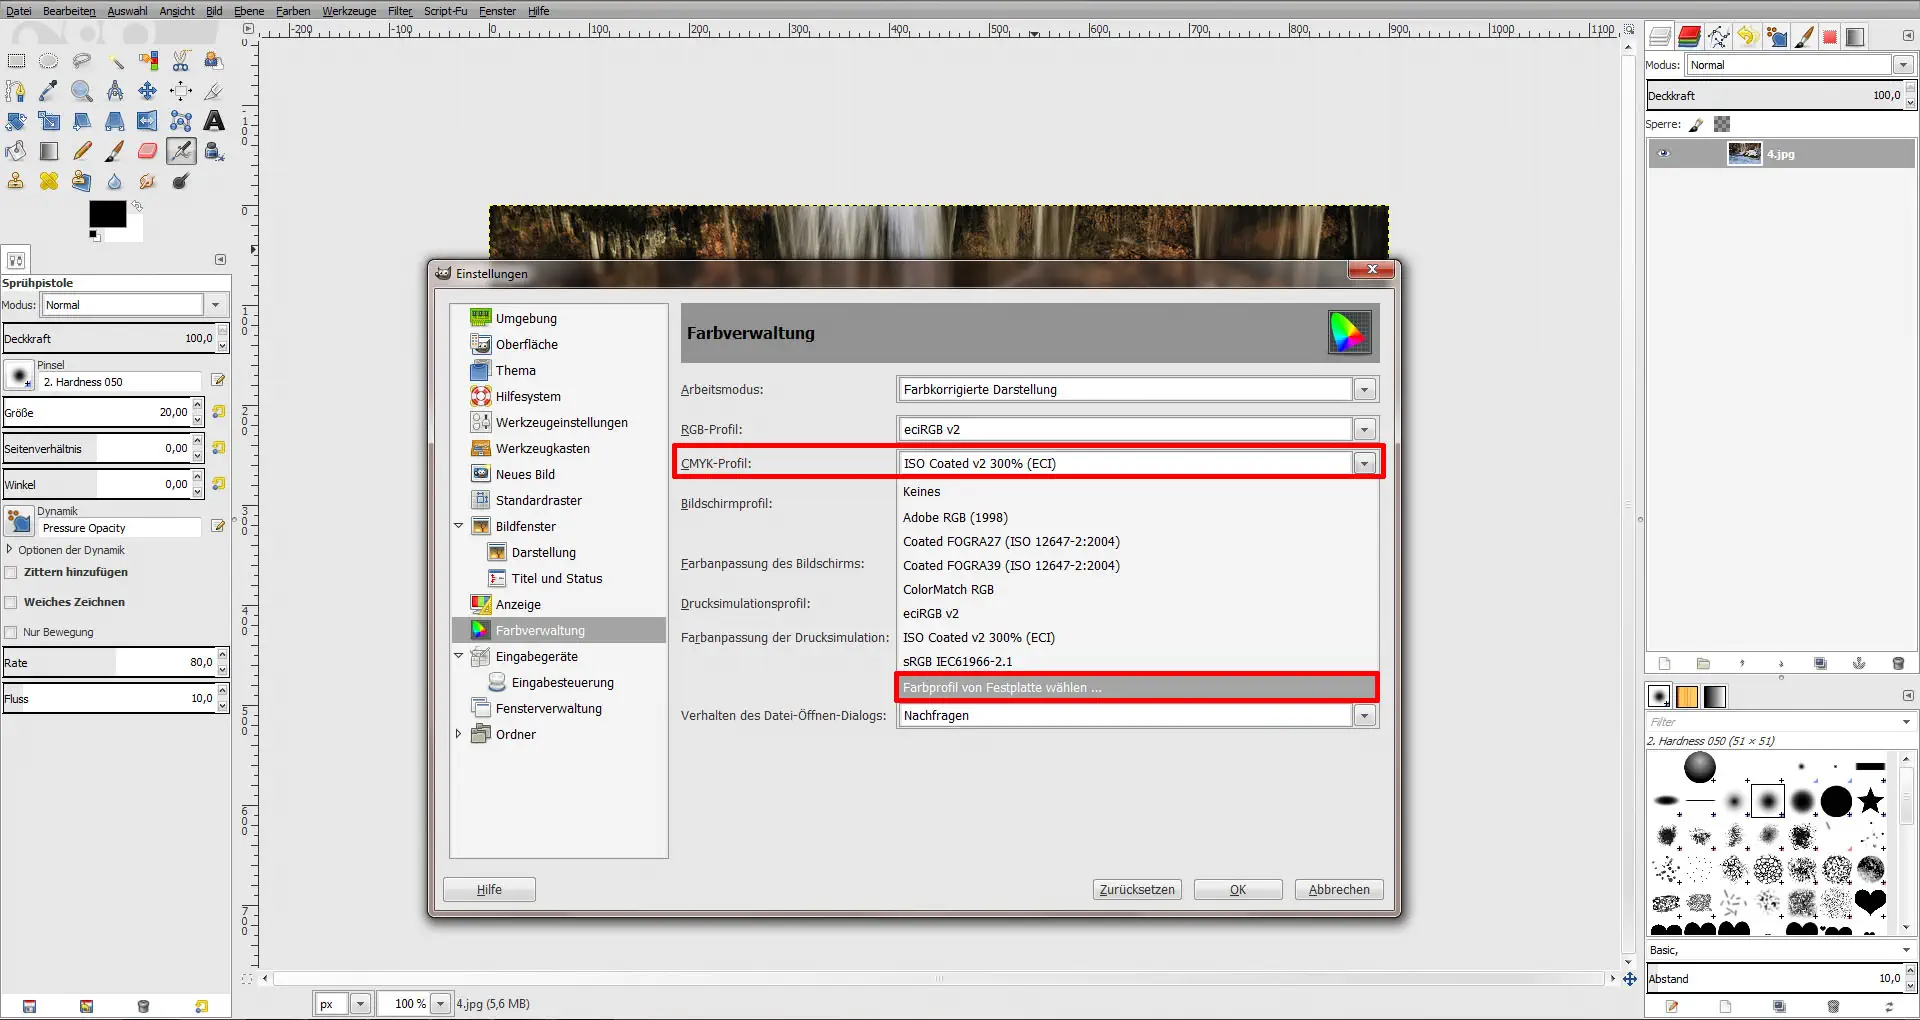The image size is (1920, 1020).
Task: Pick the Color Picker eyedropper tool
Action: pos(48,91)
